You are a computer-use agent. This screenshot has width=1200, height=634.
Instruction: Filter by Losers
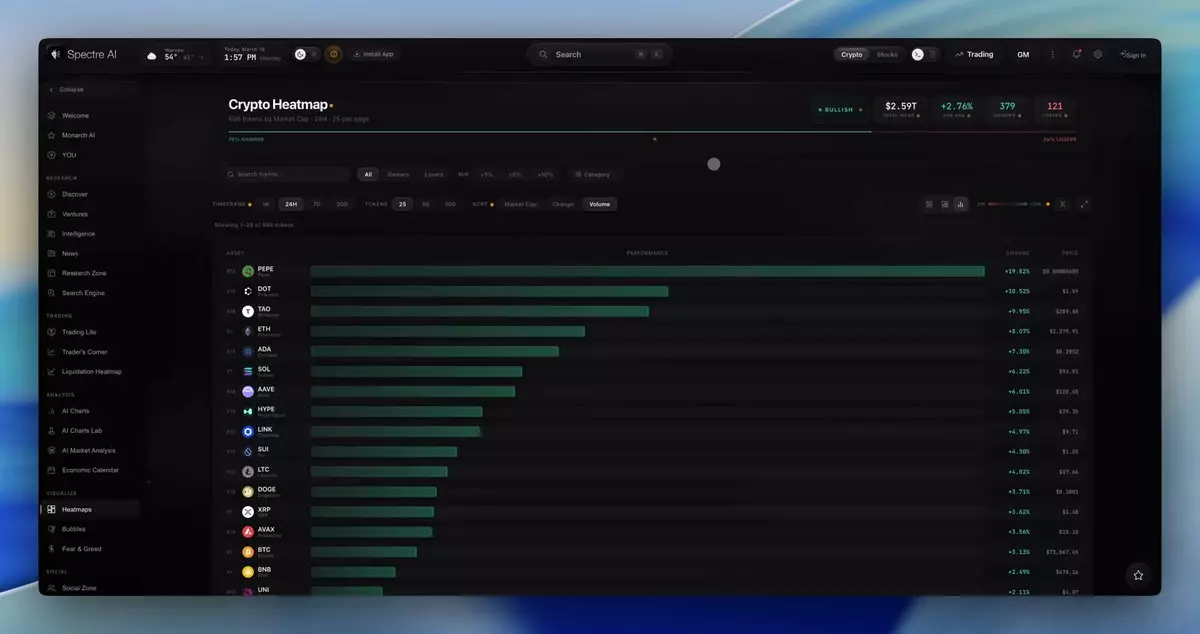tap(434, 174)
